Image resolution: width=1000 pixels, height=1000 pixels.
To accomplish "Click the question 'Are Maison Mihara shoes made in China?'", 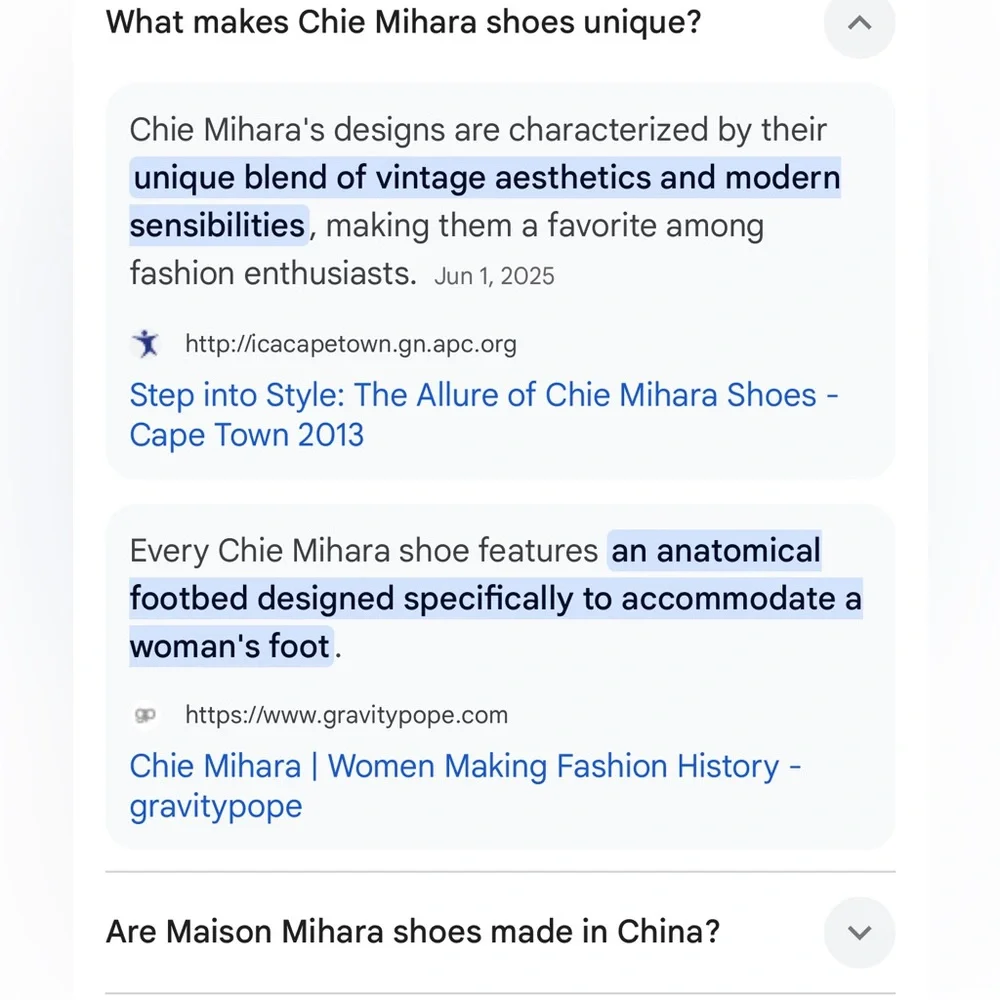I will 412,932.
